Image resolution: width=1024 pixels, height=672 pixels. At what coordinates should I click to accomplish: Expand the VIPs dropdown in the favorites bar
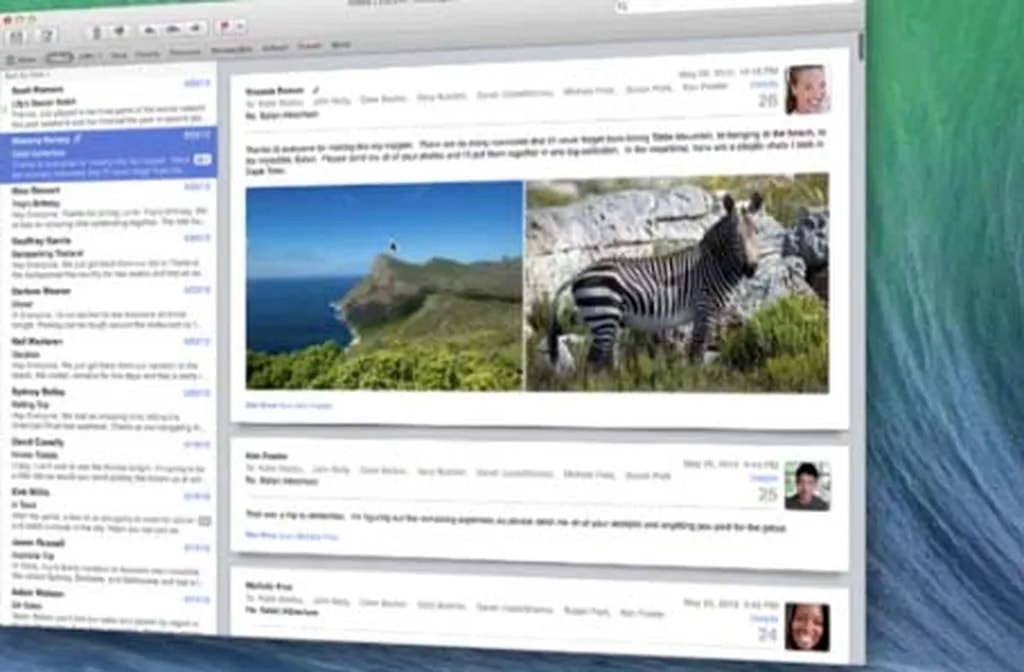click(88, 56)
